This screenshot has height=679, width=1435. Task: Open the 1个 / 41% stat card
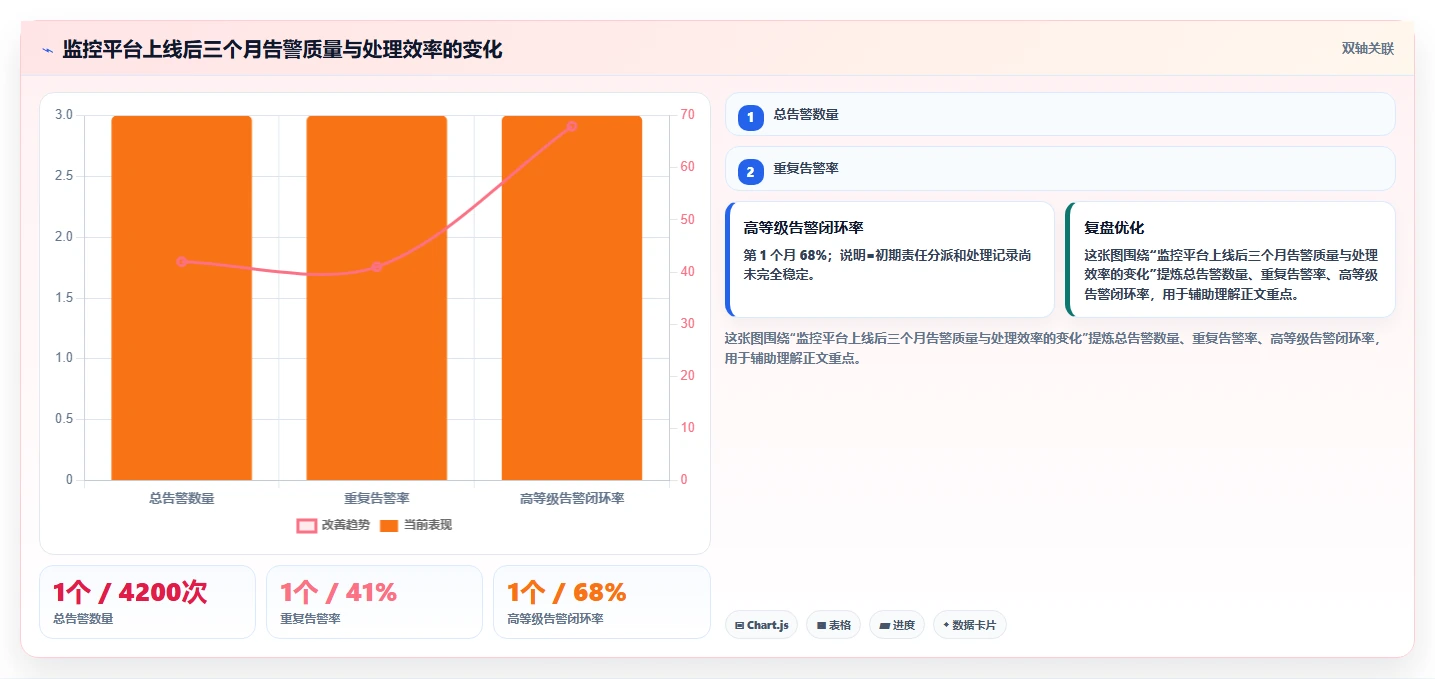tap(374, 602)
